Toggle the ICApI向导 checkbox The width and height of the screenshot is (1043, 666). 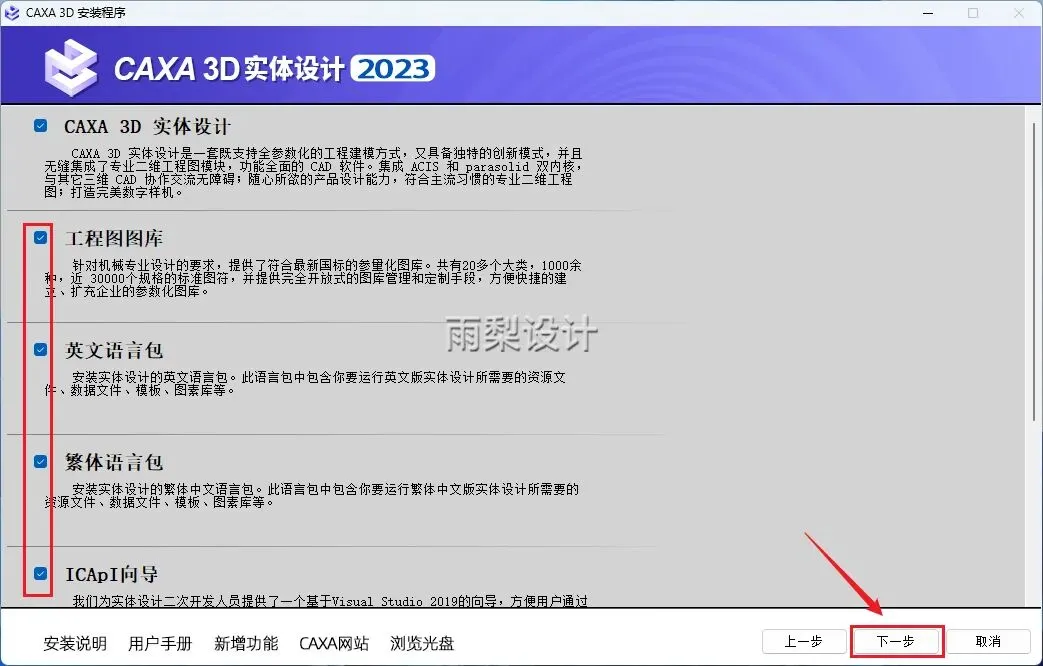(x=41, y=573)
